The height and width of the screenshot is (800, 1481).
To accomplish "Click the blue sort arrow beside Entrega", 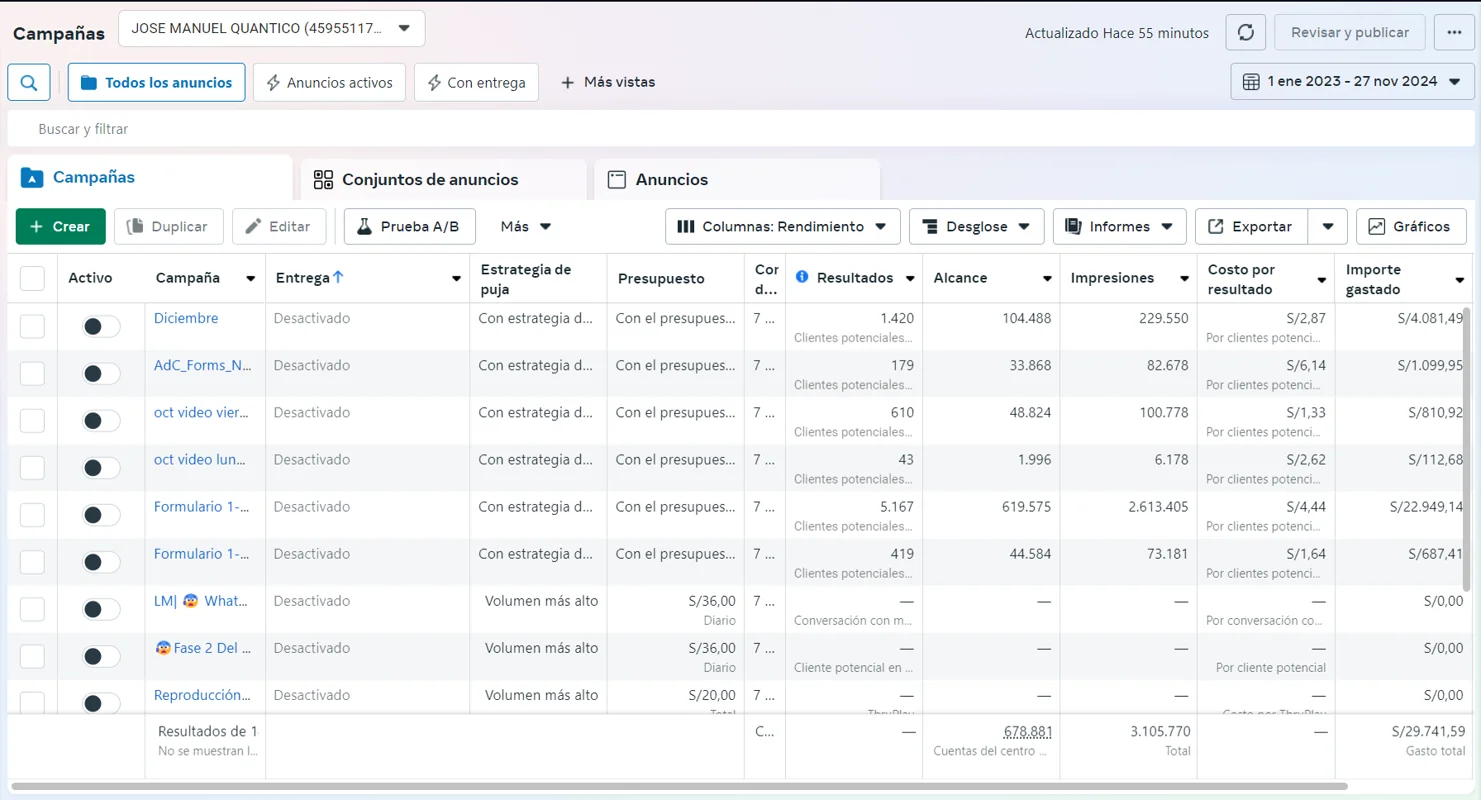I will point(338,277).
